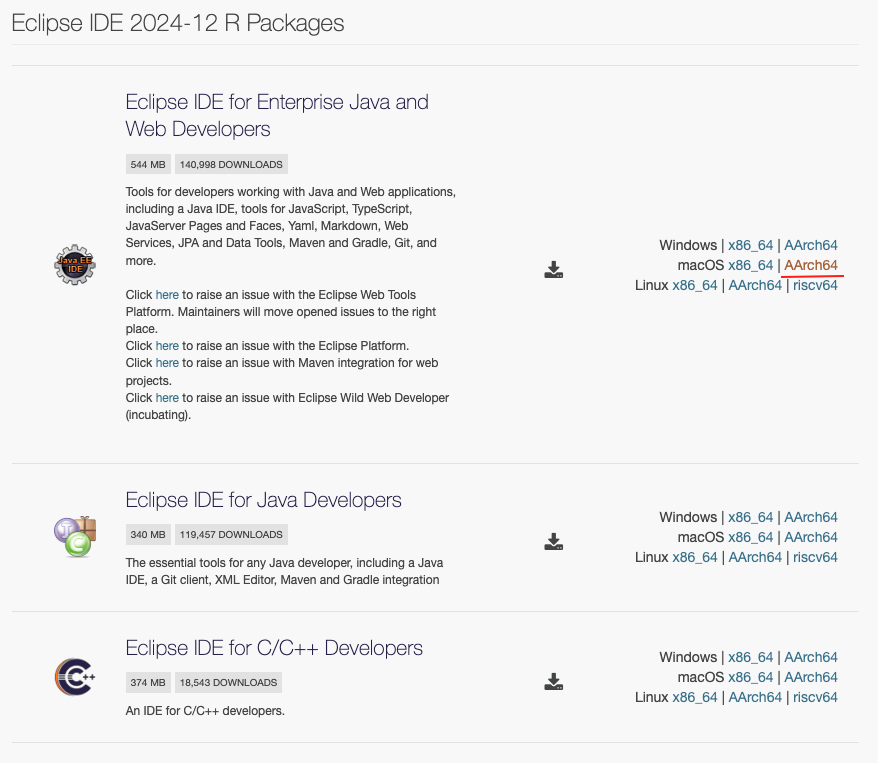Click download icon for Java Developers package
The image size is (878, 763).
coord(553,541)
